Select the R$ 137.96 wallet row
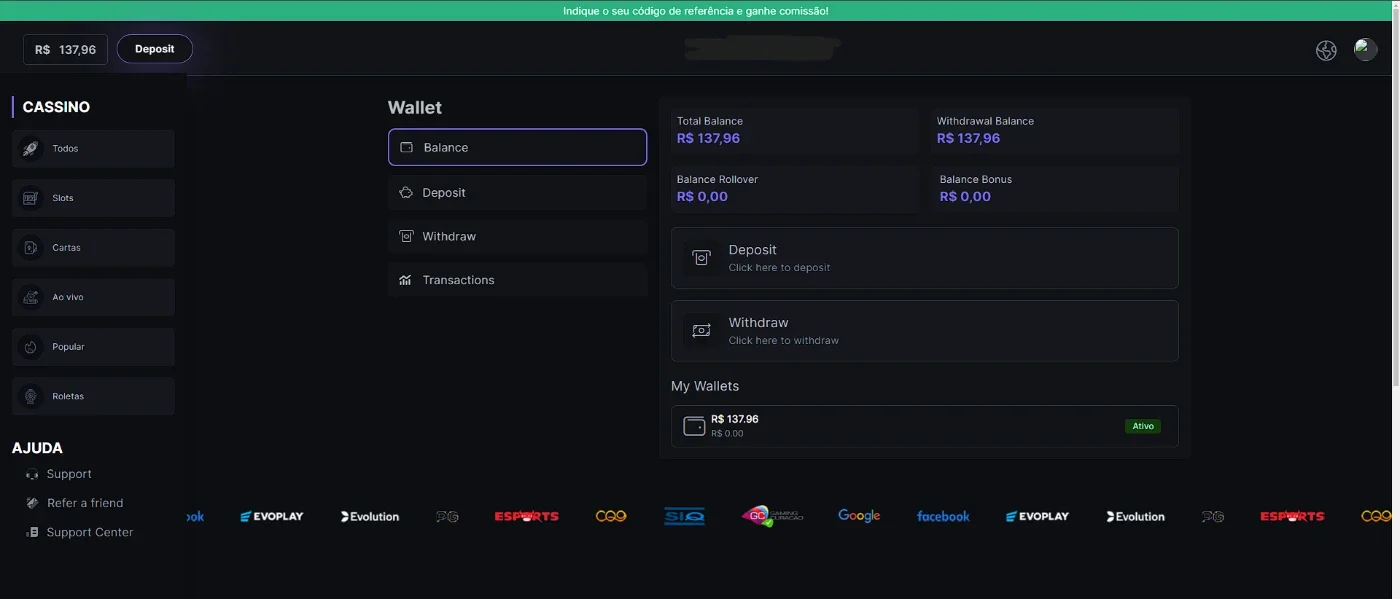The image size is (1400, 599). coord(924,426)
